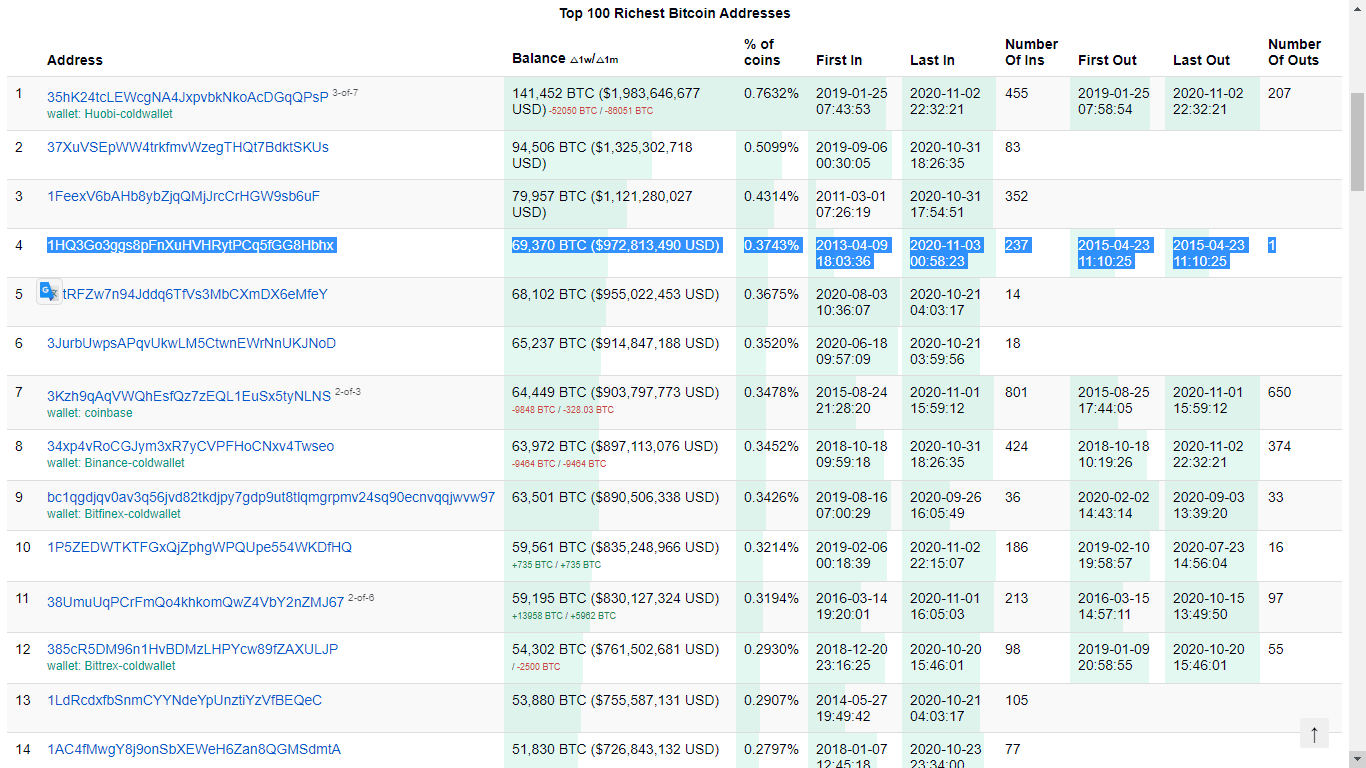Click the scroll-to-top arrow button
This screenshot has width=1366, height=768.
pos(1314,733)
